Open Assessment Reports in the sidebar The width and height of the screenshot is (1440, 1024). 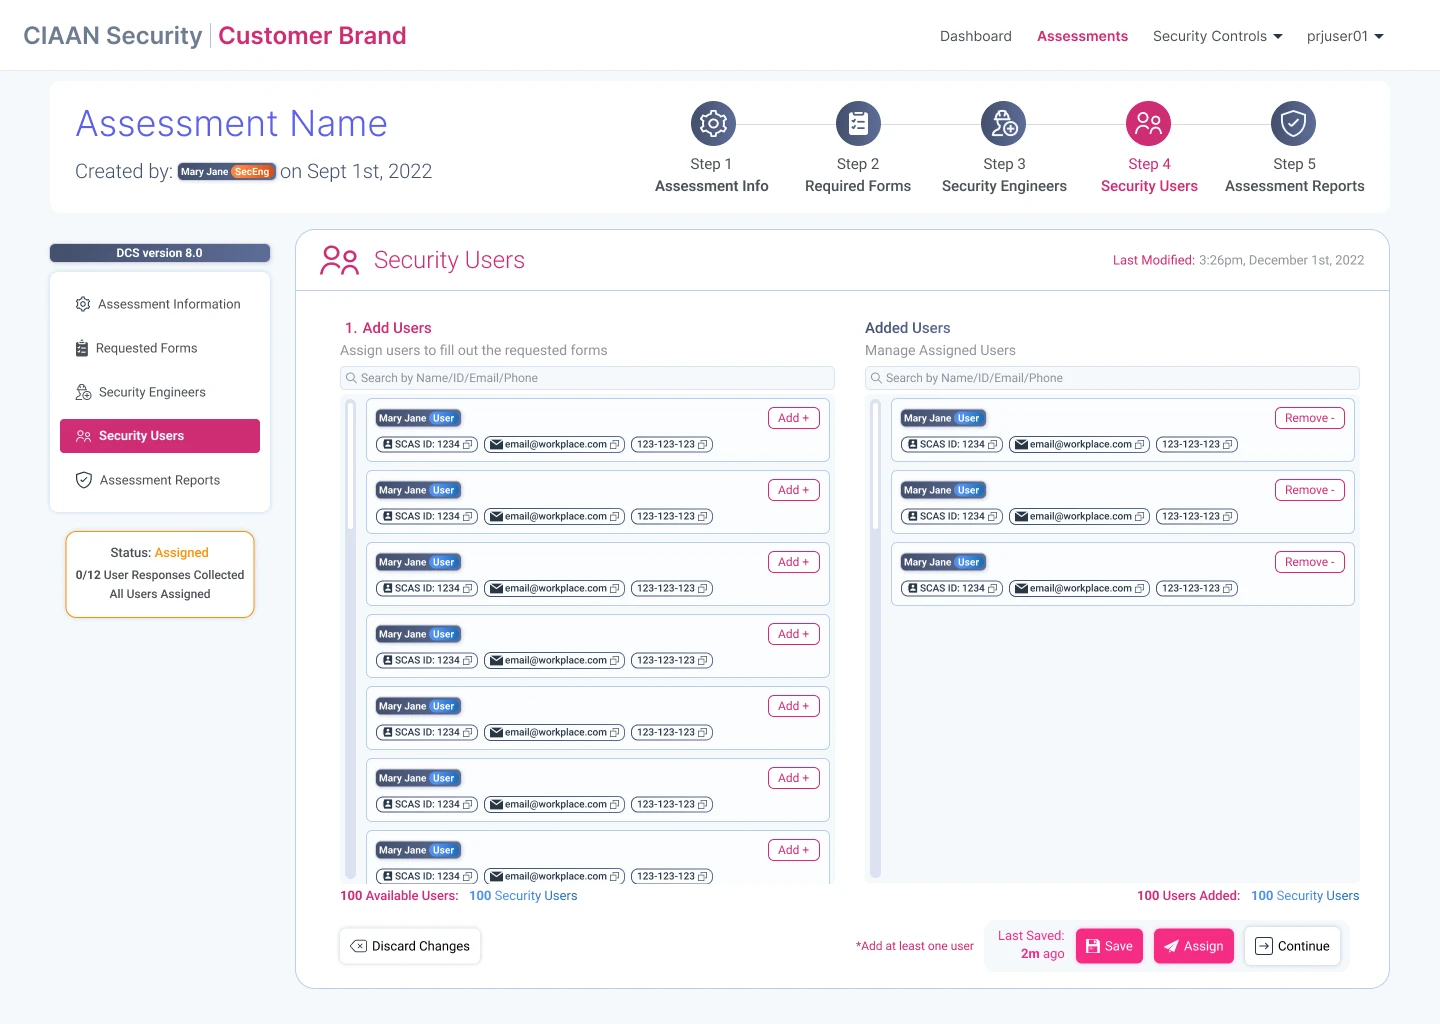159,480
